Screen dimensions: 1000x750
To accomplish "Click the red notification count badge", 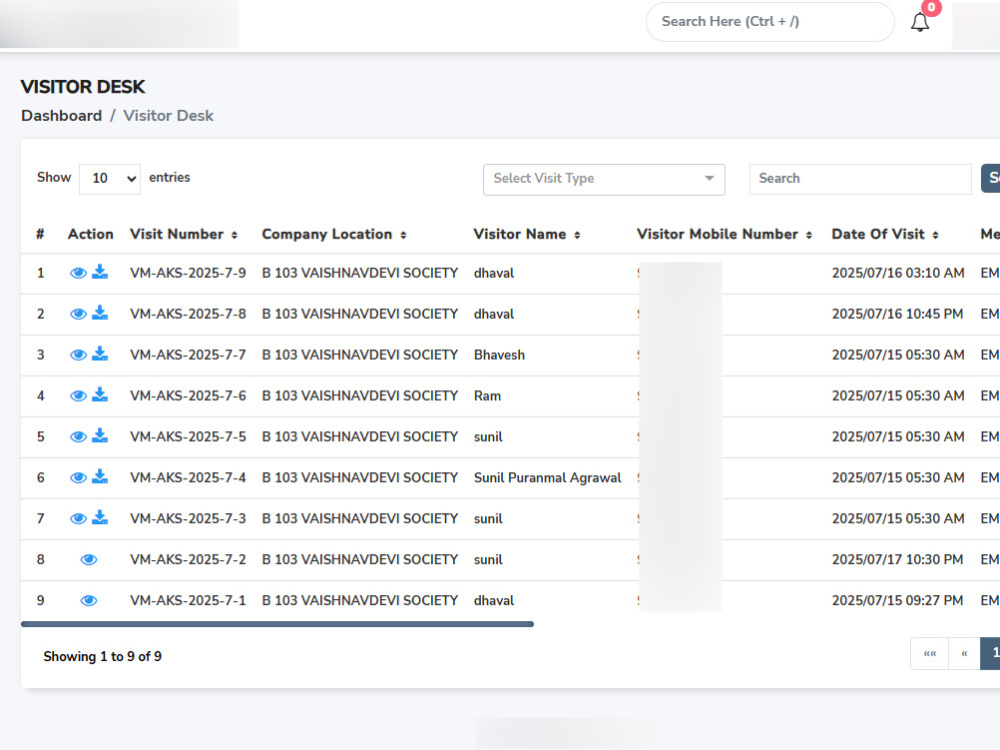I will 931,8.
